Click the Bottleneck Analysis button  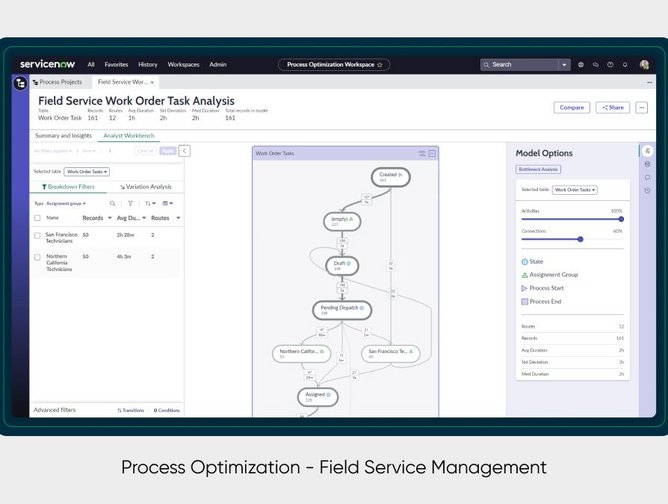coord(538,170)
